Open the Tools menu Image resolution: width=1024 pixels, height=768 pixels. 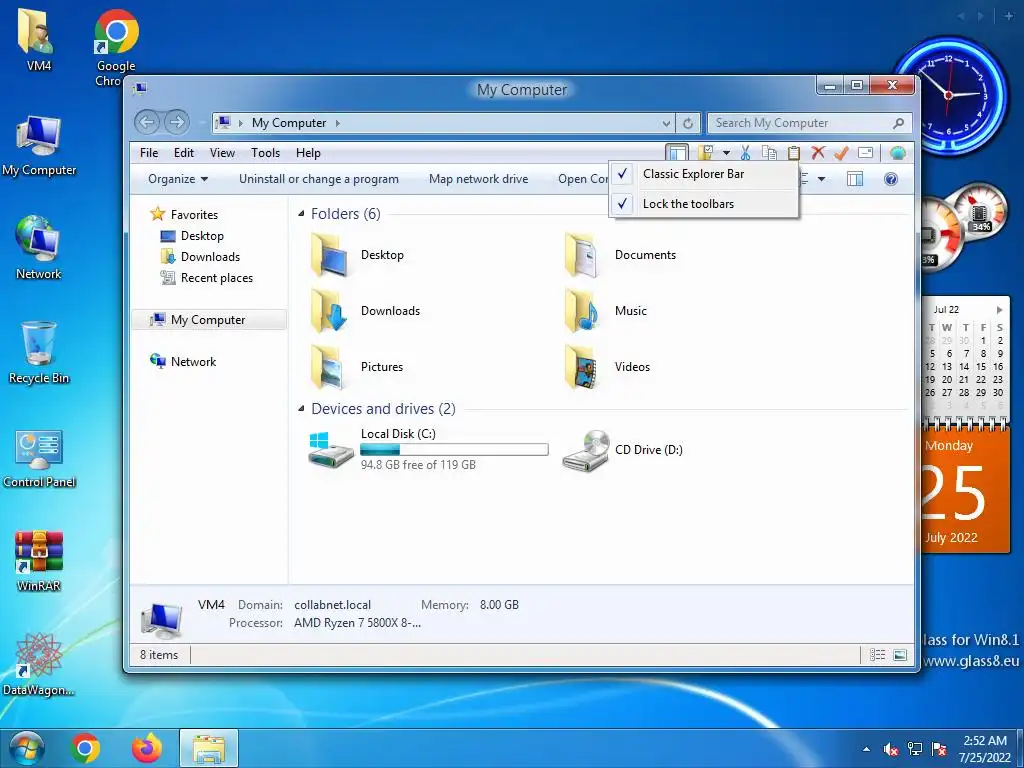(x=265, y=153)
